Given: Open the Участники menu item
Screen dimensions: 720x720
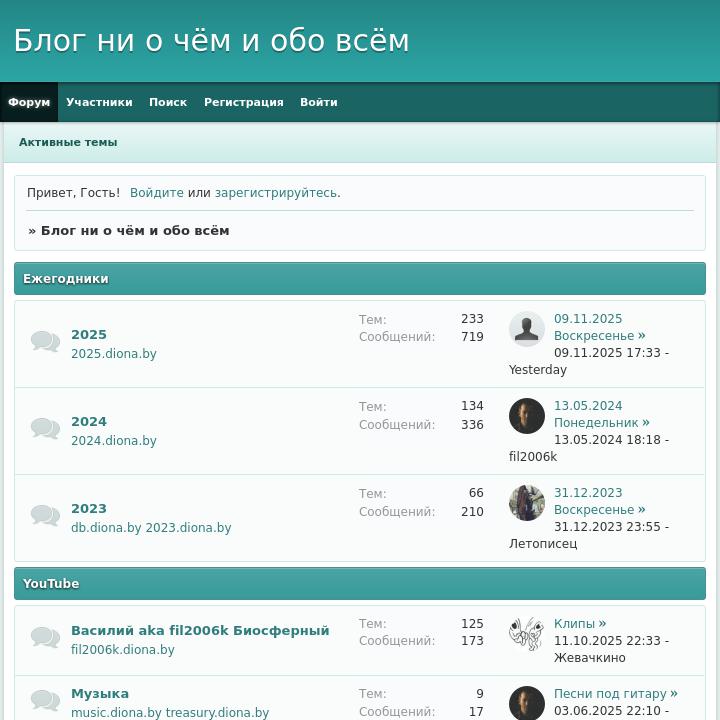Looking at the screenshot, I should (99, 102).
